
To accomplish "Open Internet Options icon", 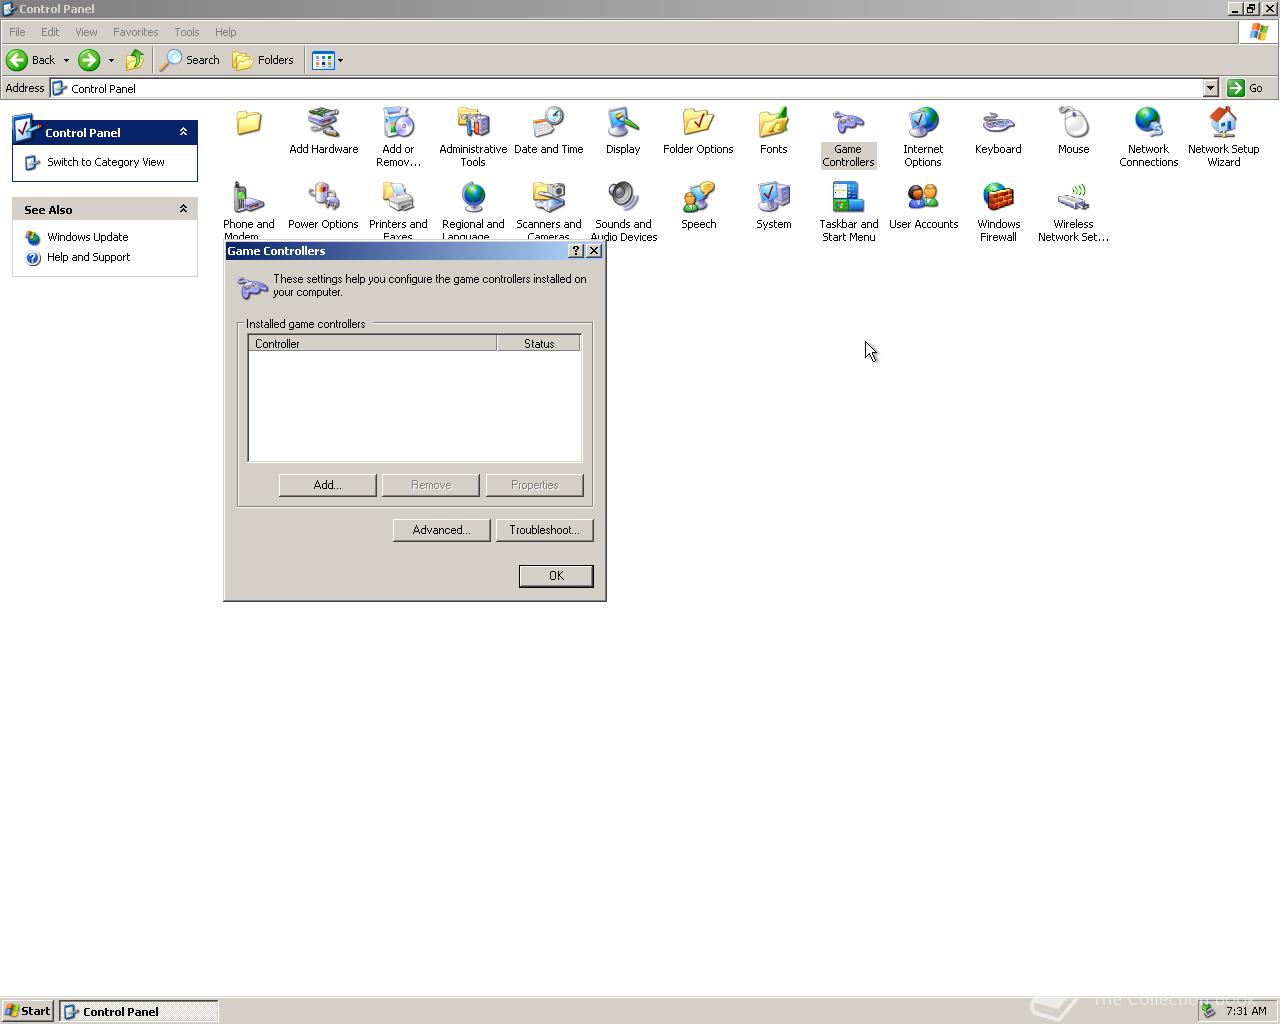I will (x=923, y=137).
